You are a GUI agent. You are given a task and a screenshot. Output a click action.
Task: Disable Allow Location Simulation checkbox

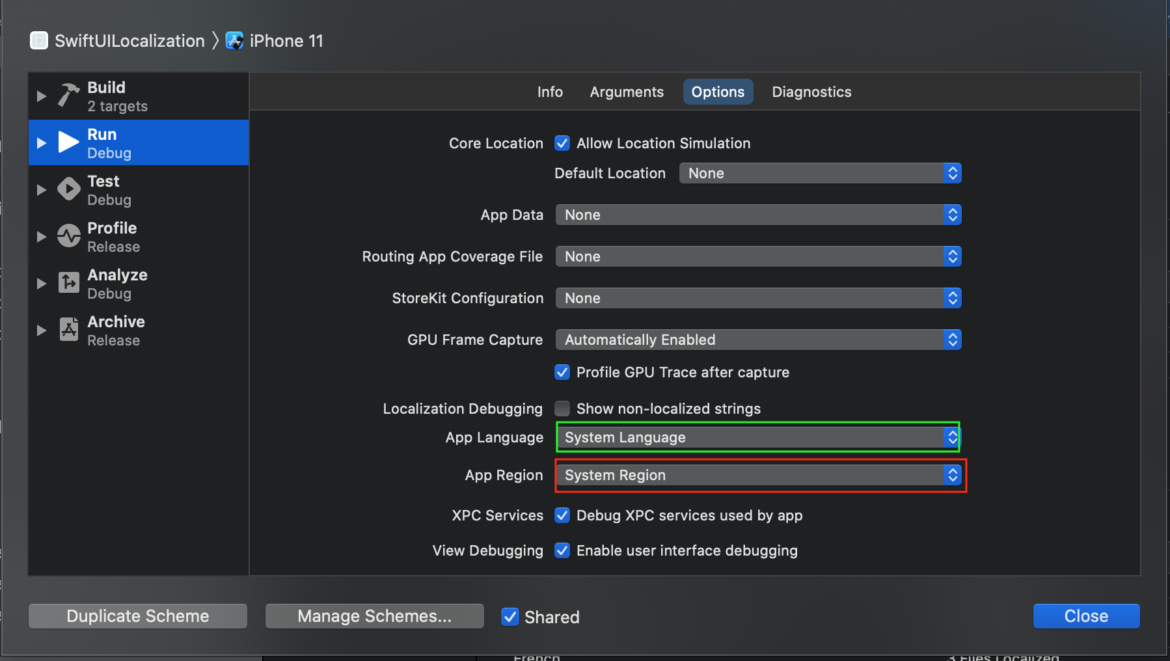pyautogui.click(x=562, y=143)
